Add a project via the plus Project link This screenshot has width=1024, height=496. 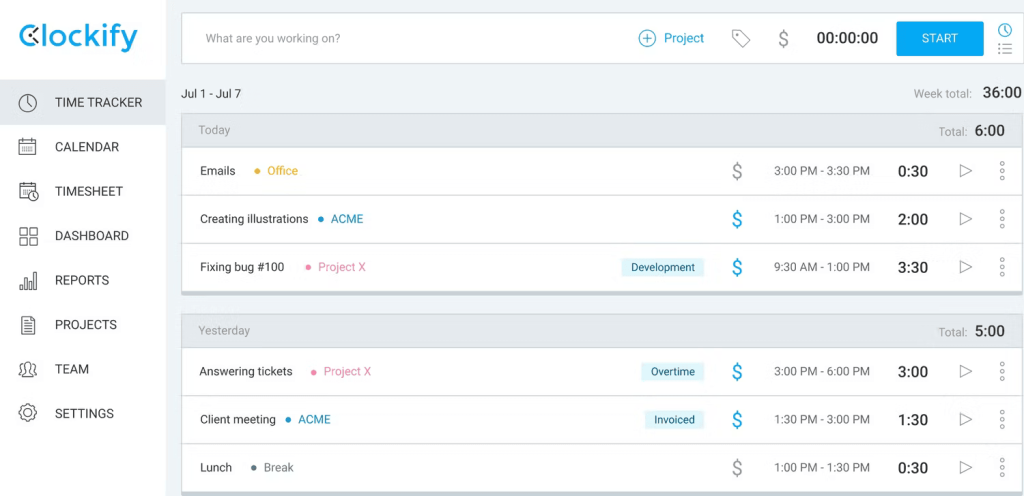point(671,39)
